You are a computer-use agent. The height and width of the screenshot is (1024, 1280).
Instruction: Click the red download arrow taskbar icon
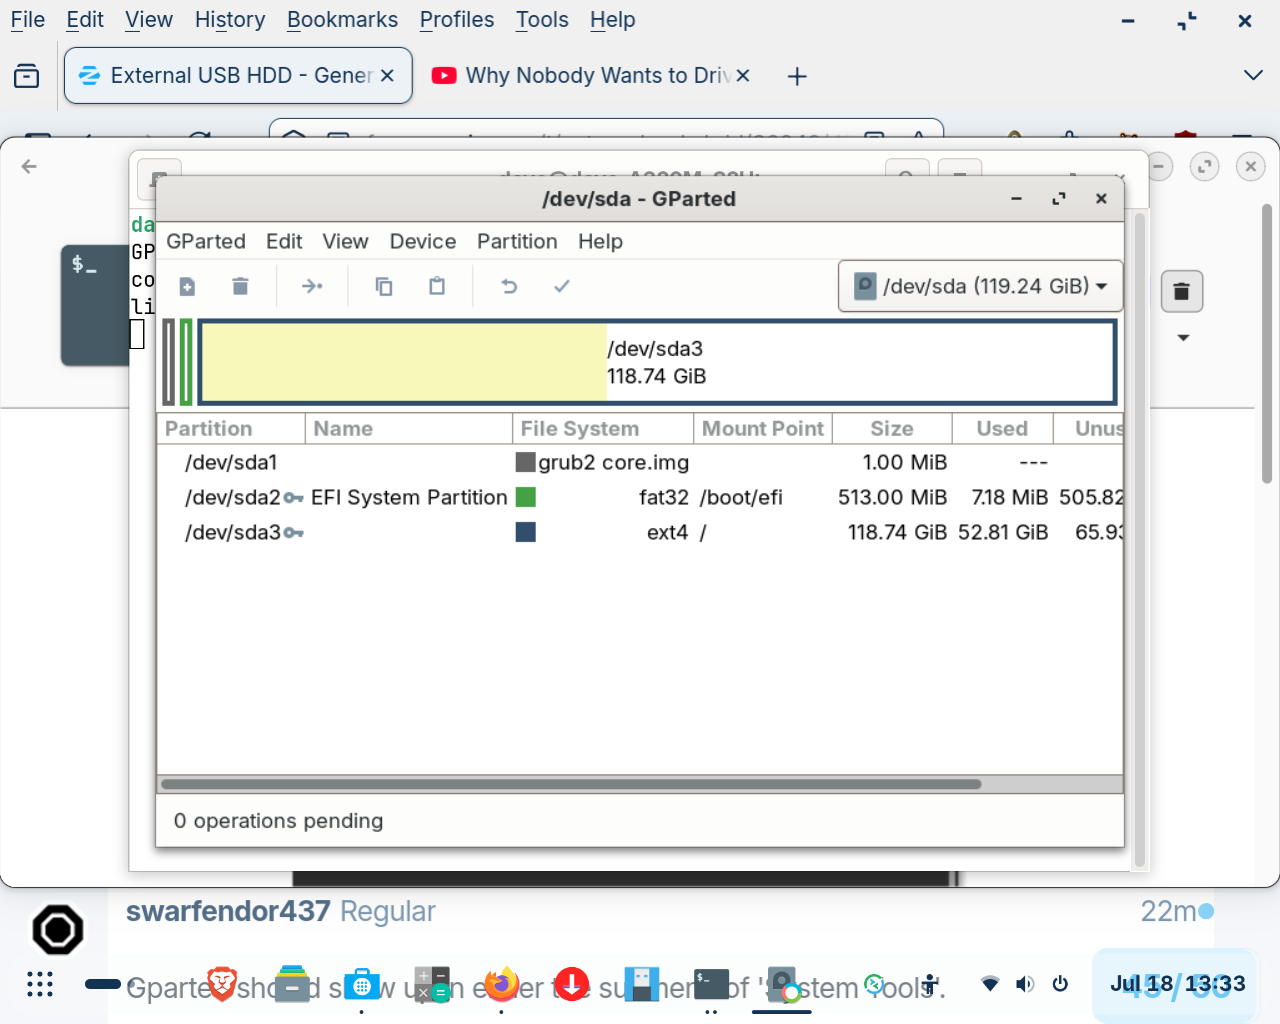[572, 984]
